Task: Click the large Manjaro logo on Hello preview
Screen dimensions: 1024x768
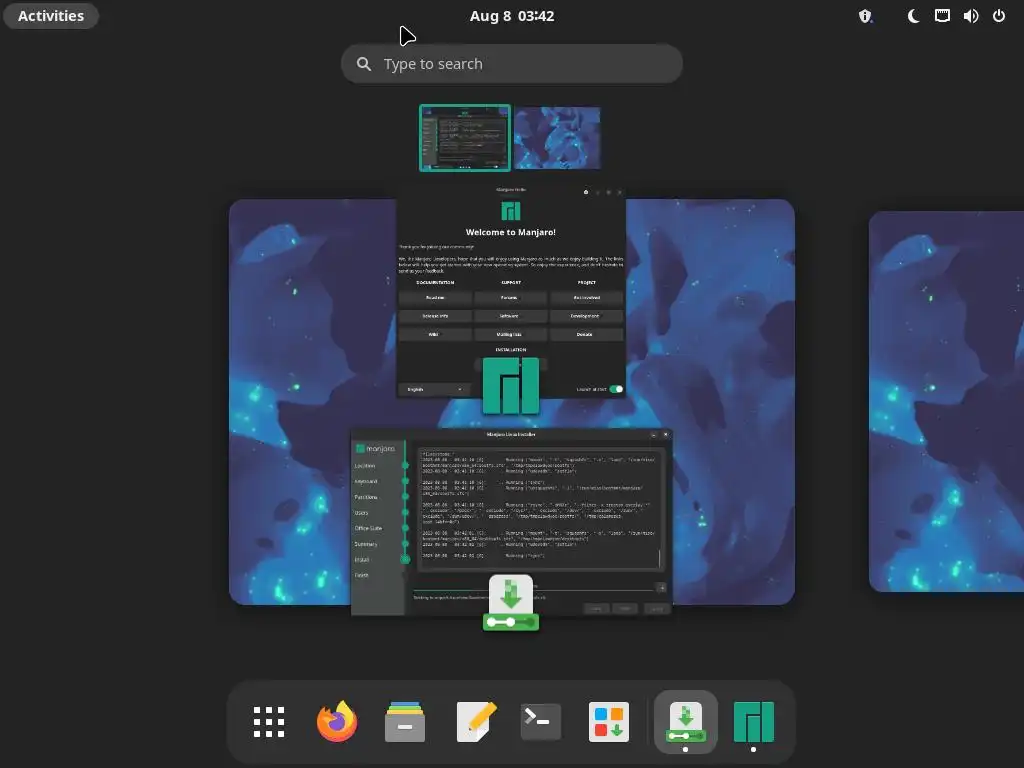Action: (511, 385)
